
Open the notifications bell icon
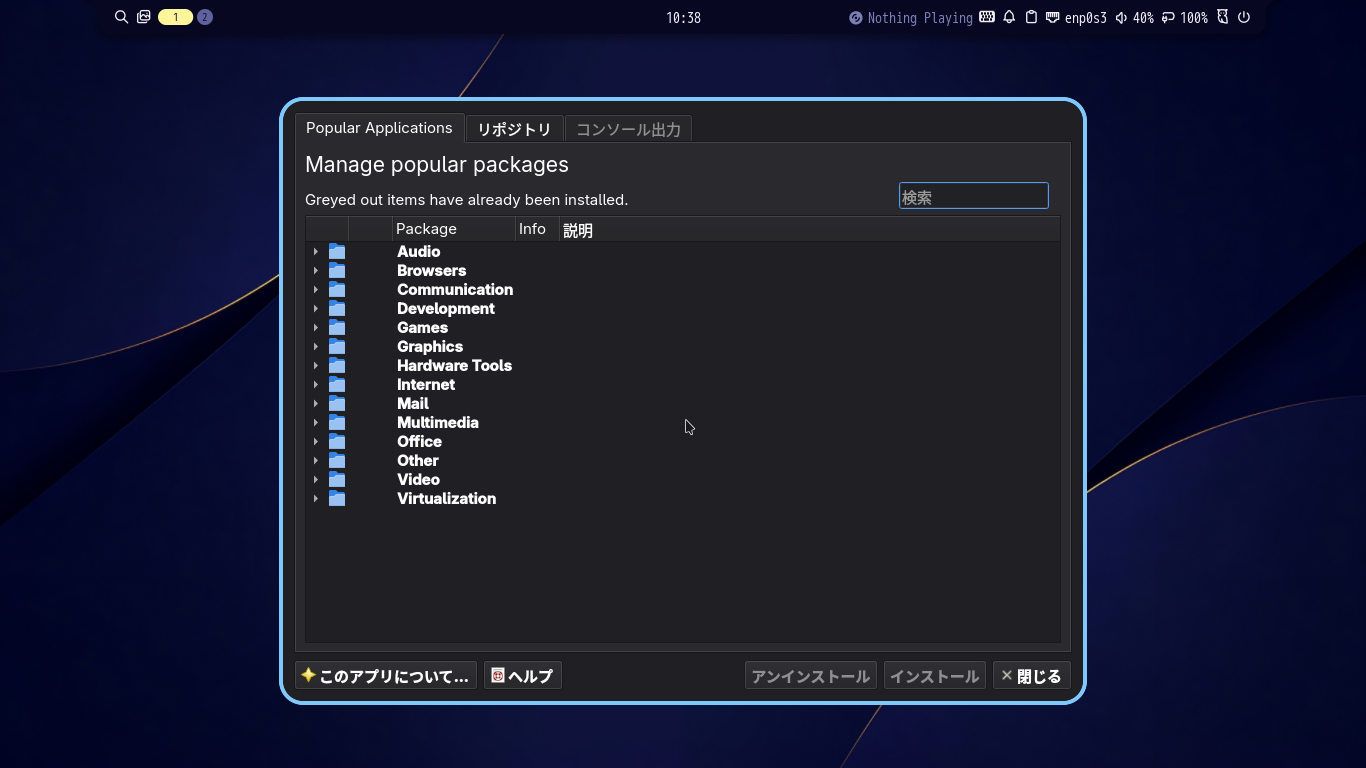click(x=1009, y=17)
